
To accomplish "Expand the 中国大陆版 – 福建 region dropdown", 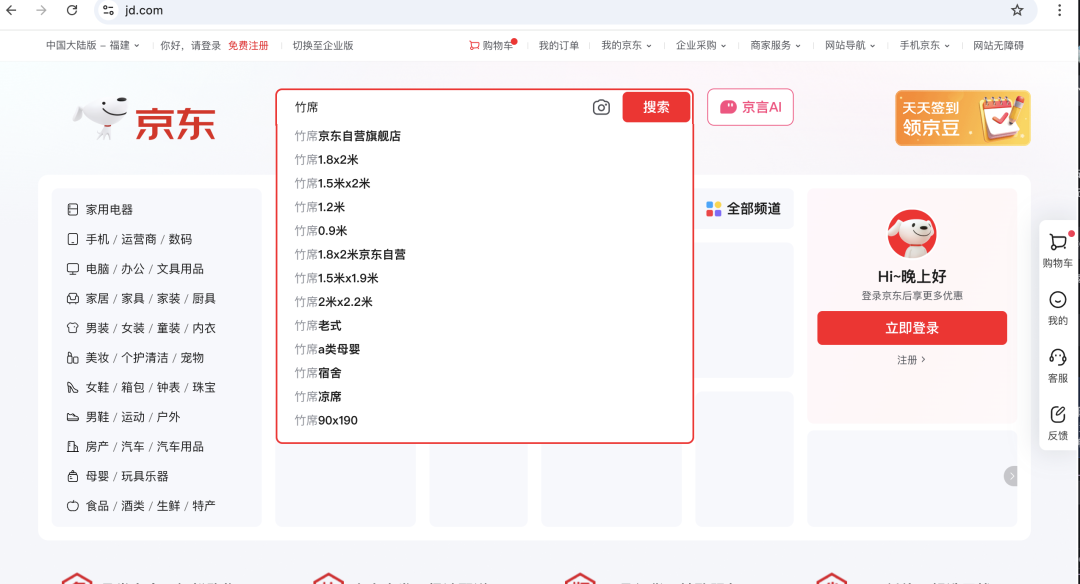I will tap(93, 45).
